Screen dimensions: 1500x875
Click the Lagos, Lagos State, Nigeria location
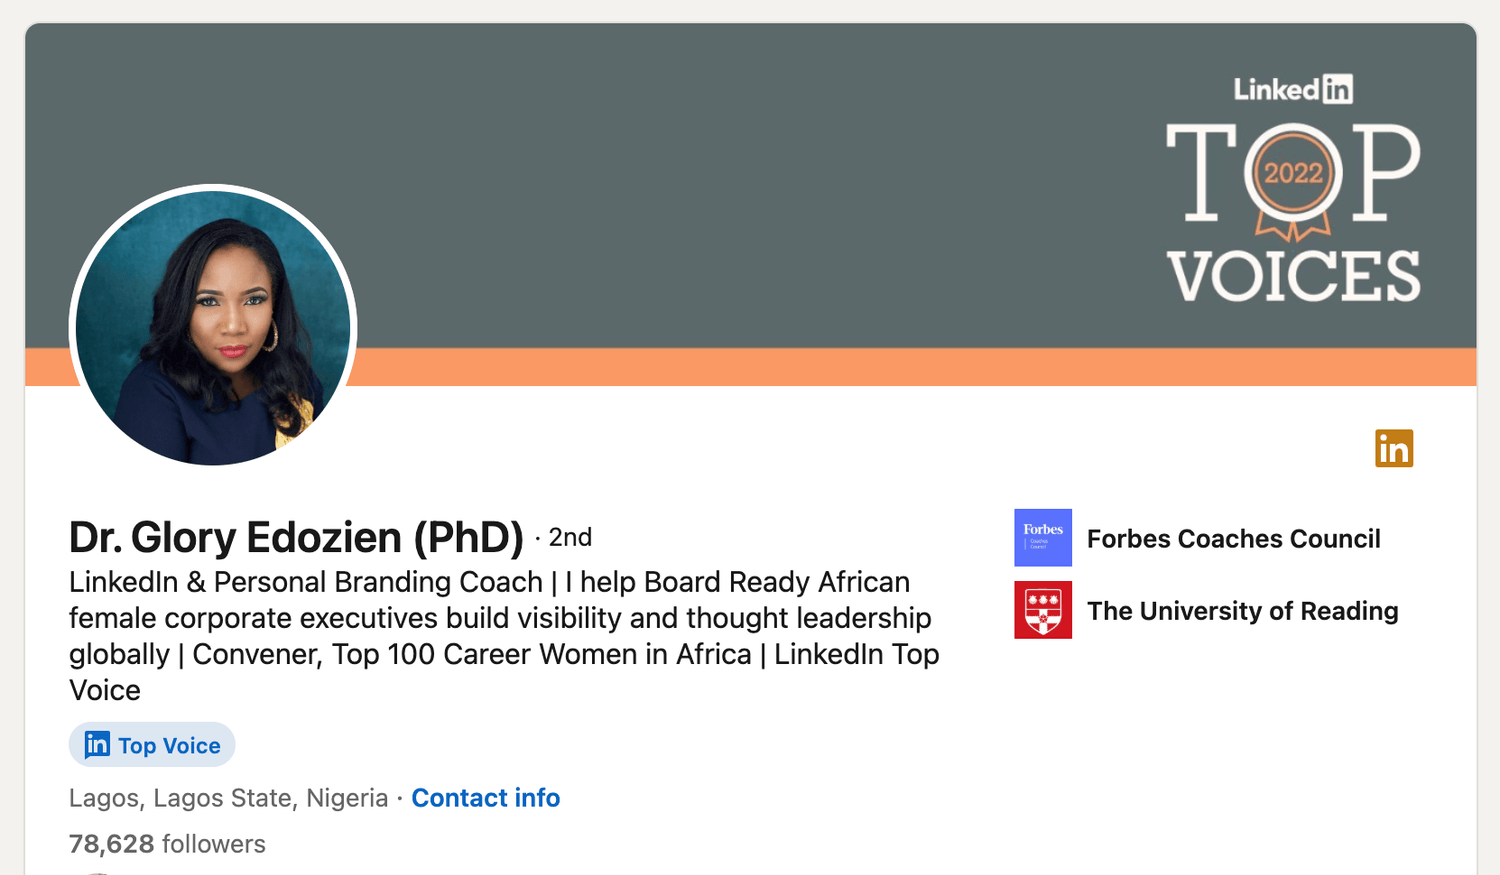click(228, 798)
